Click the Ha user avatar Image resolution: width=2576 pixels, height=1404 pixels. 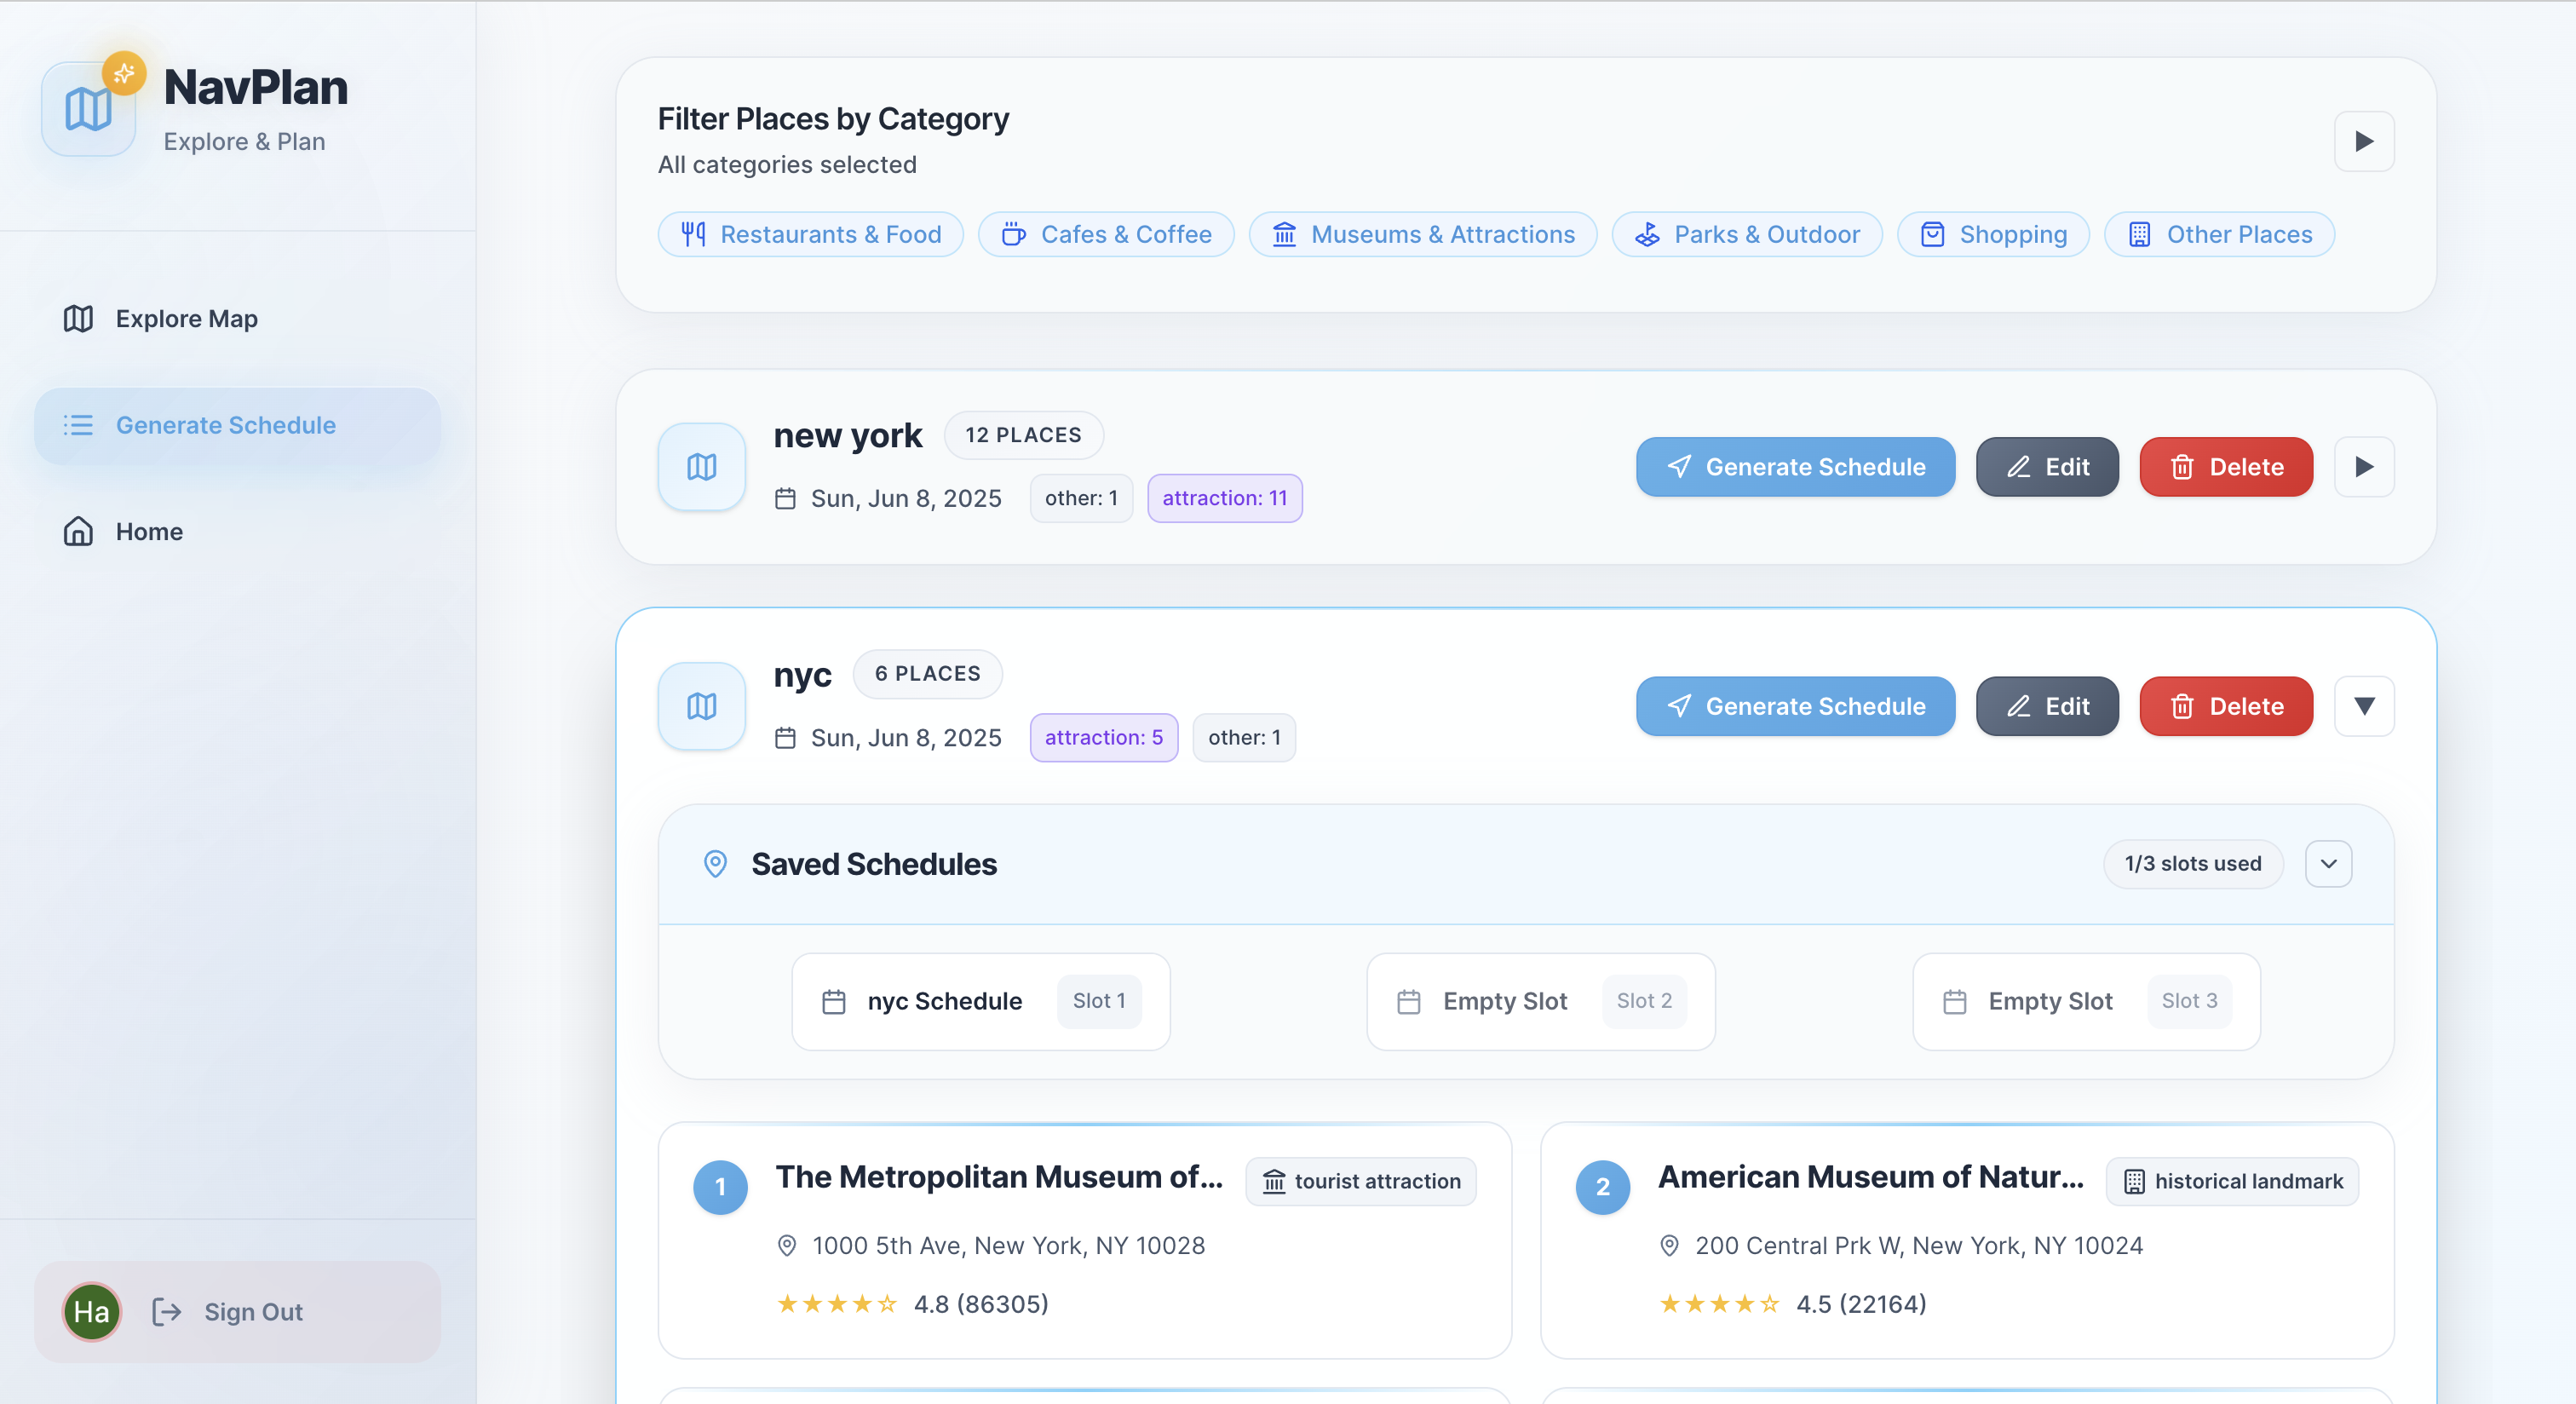point(92,1311)
